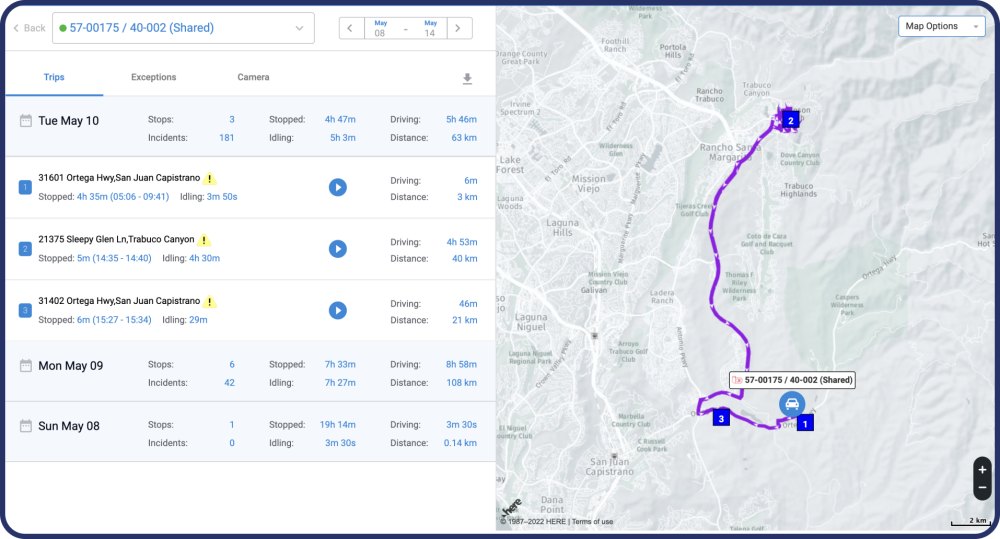Switch to the Exceptions tab
Viewport: 1000px width, 539px height.
click(154, 77)
